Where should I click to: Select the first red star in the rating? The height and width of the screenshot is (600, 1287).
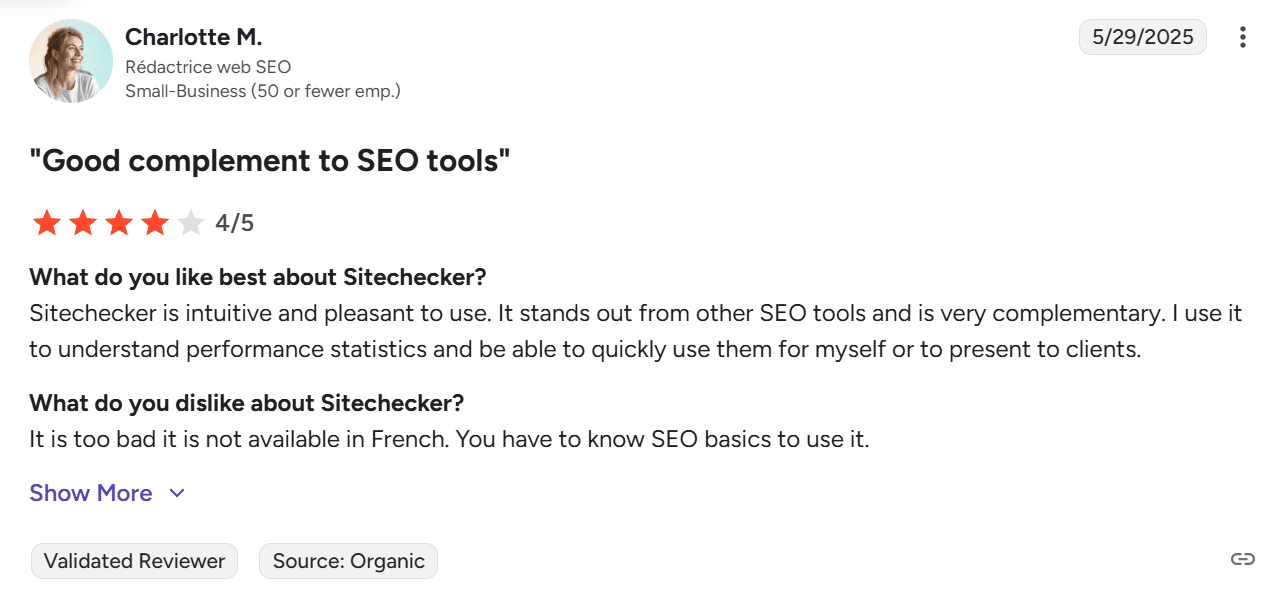point(46,222)
